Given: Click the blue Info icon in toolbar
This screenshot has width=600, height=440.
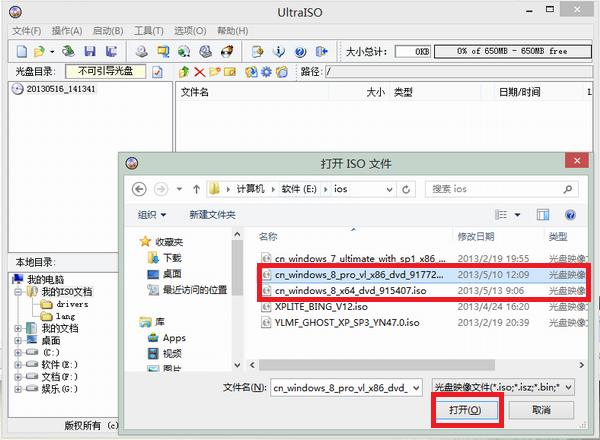Looking at the screenshot, I should pyautogui.click(x=279, y=51).
